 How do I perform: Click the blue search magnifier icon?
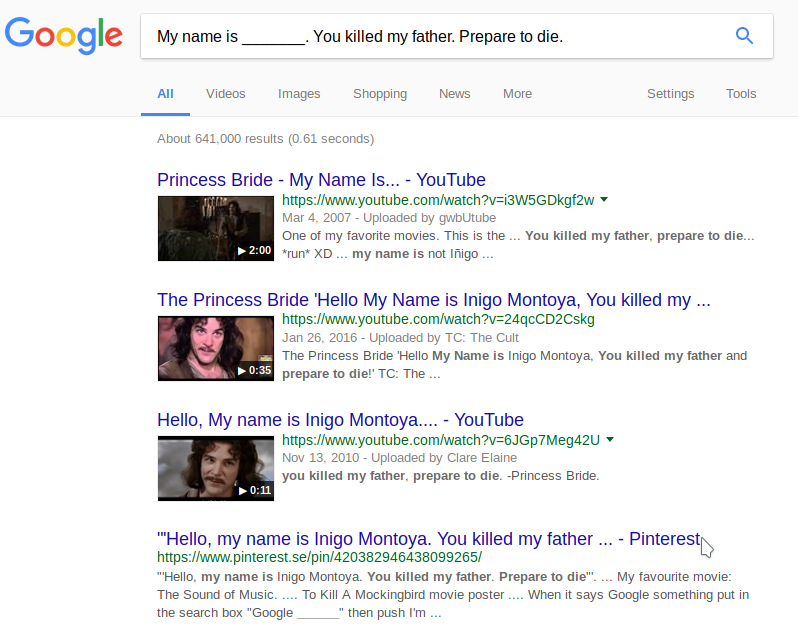click(743, 36)
